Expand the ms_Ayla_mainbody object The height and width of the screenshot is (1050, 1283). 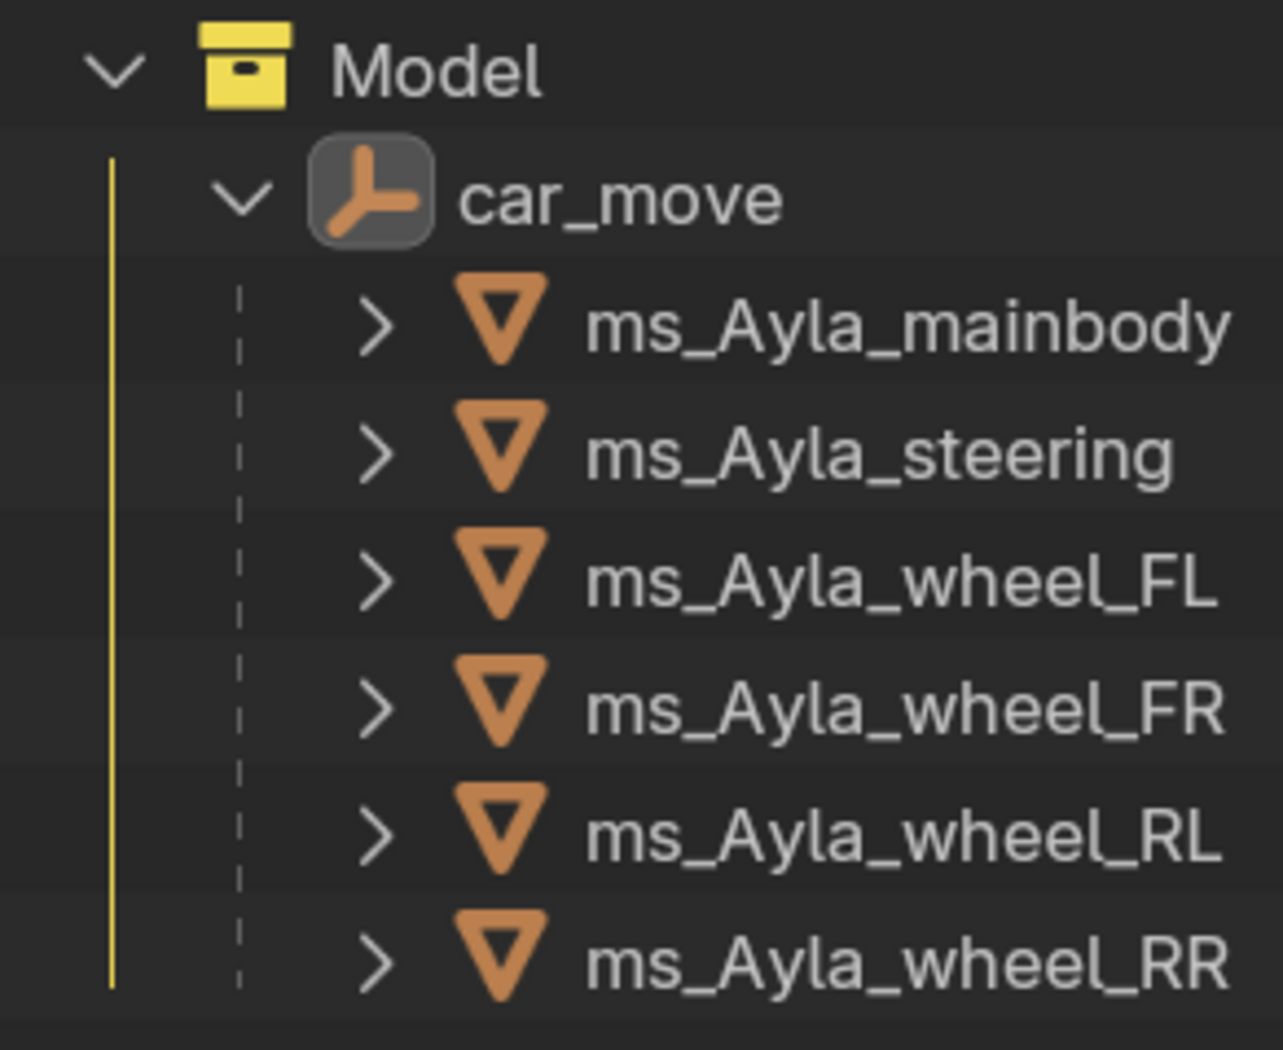click(376, 328)
